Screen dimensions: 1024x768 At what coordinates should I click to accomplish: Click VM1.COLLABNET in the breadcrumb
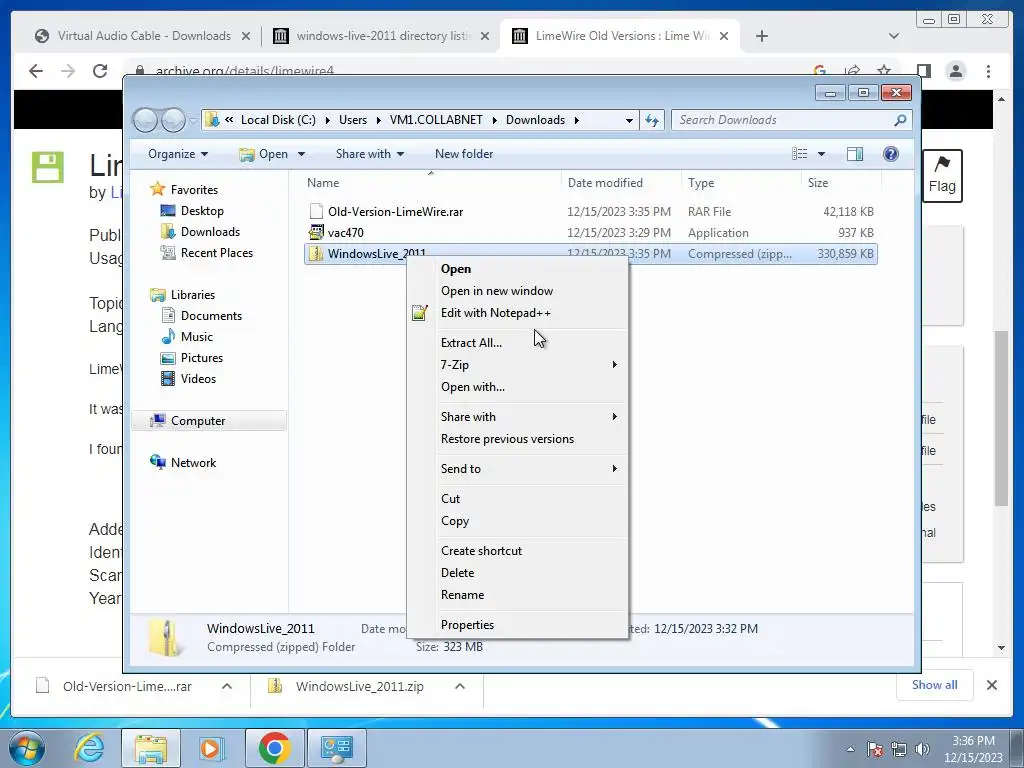click(x=436, y=120)
